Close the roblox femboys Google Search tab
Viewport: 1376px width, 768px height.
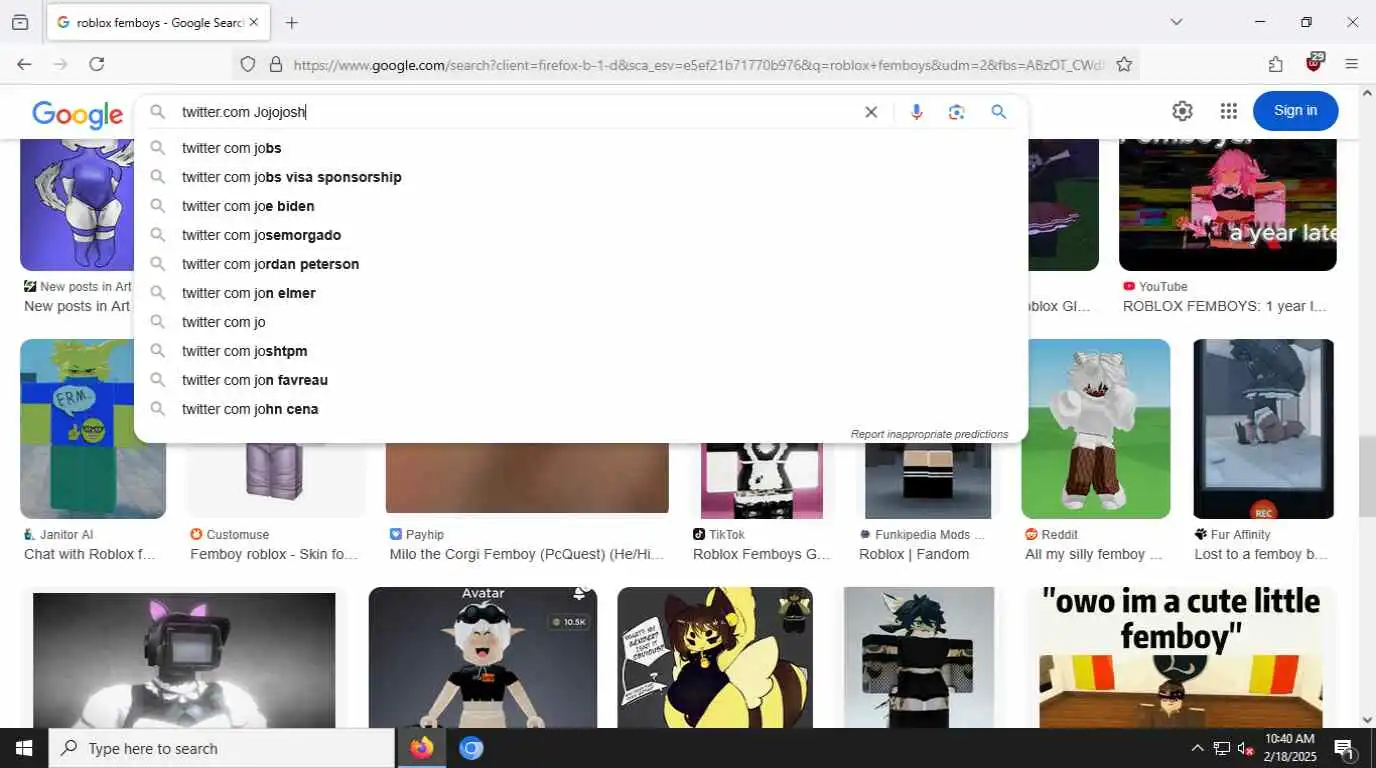pyautogui.click(x=254, y=22)
